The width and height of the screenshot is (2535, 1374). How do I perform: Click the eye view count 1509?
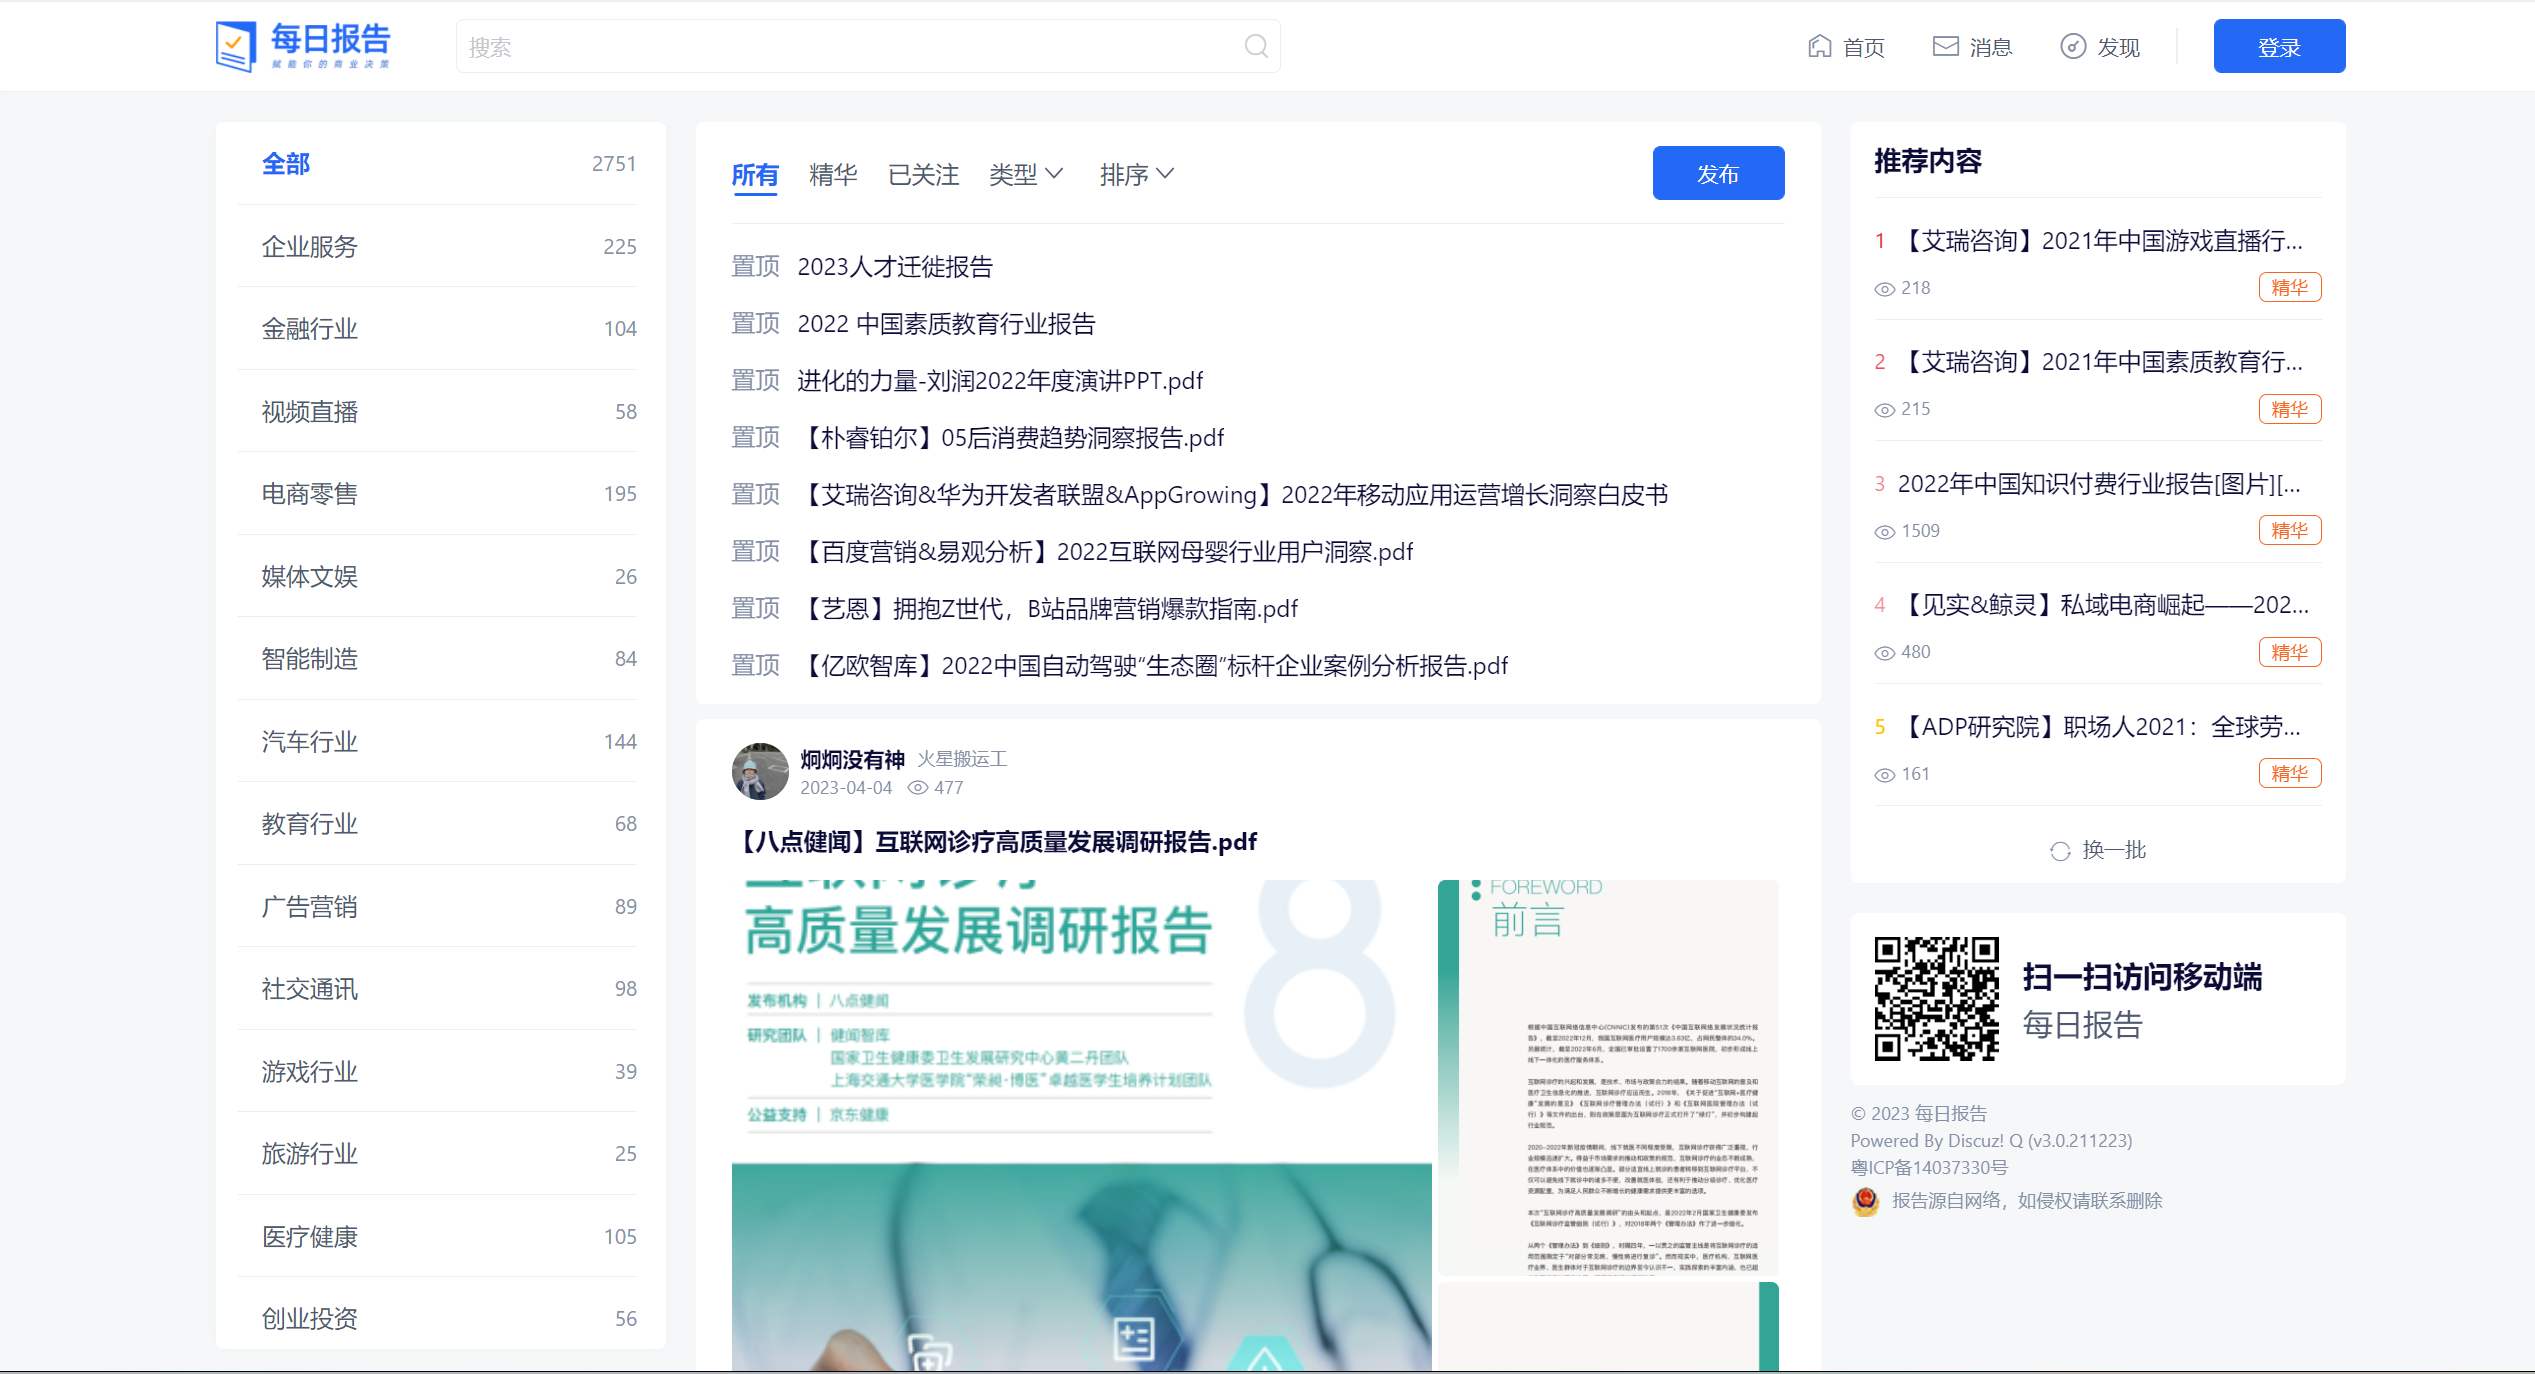[1907, 531]
